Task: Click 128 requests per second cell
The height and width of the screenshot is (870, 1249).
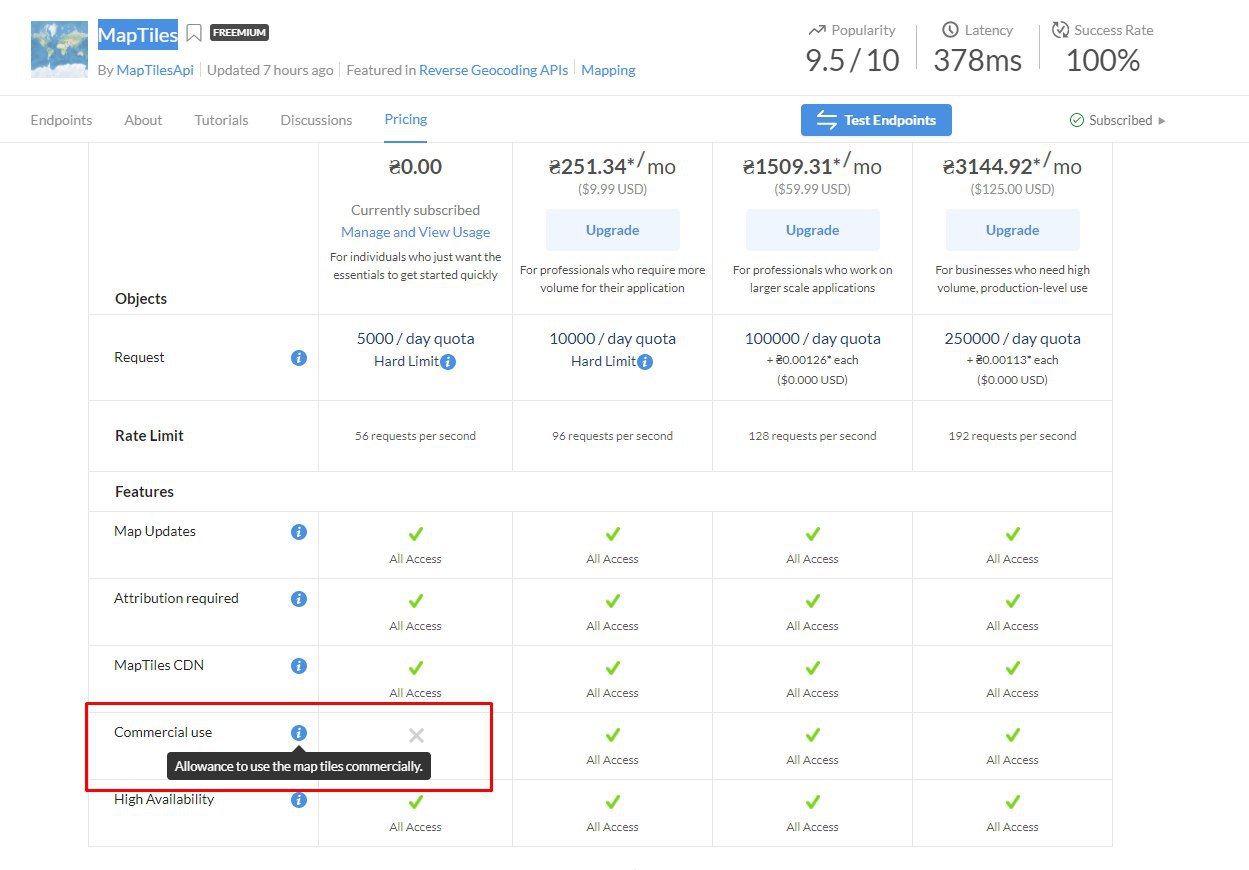Action: point(813,436)
